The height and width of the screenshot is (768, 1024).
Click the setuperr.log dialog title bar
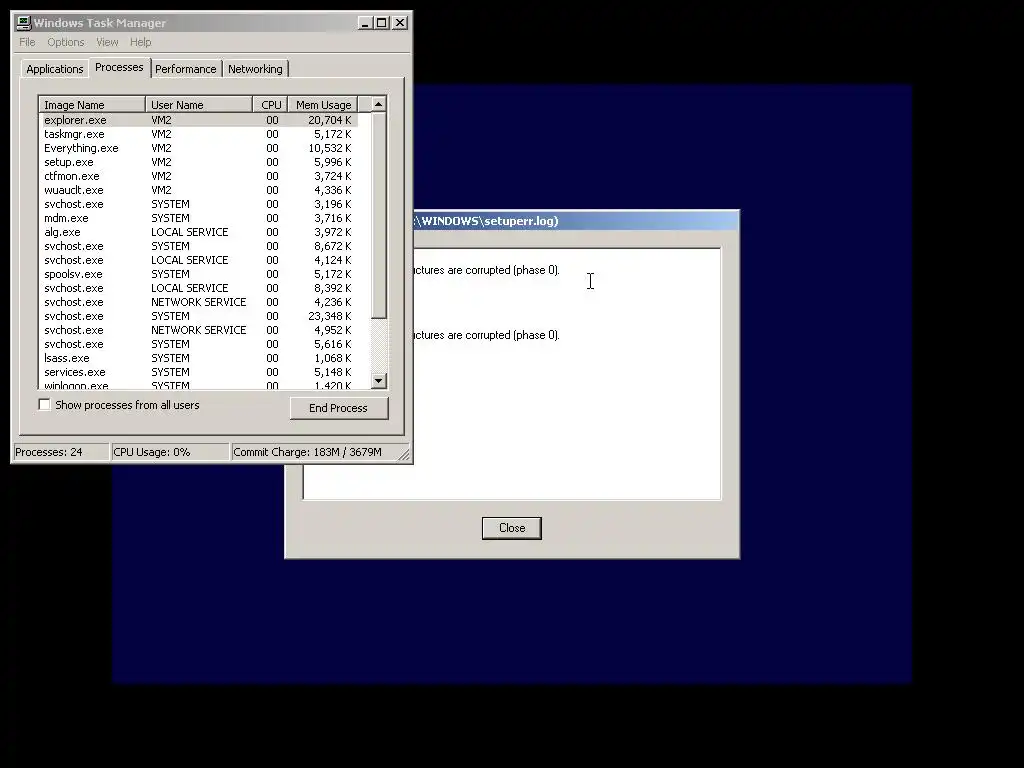coord(577,221)
